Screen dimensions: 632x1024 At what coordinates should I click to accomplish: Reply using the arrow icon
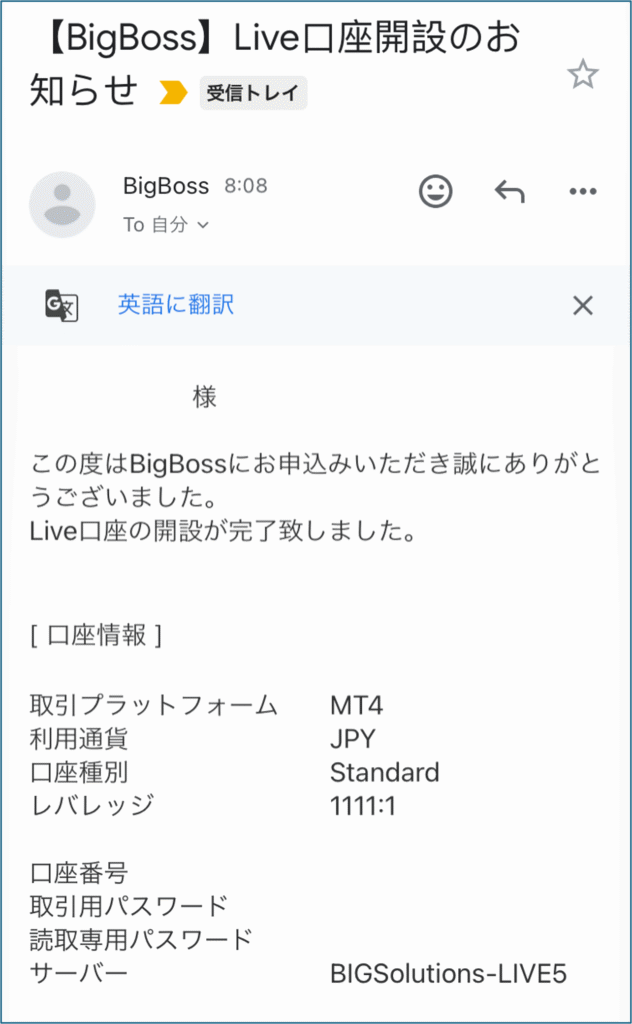pyautogui.click(x=510, y=191)
